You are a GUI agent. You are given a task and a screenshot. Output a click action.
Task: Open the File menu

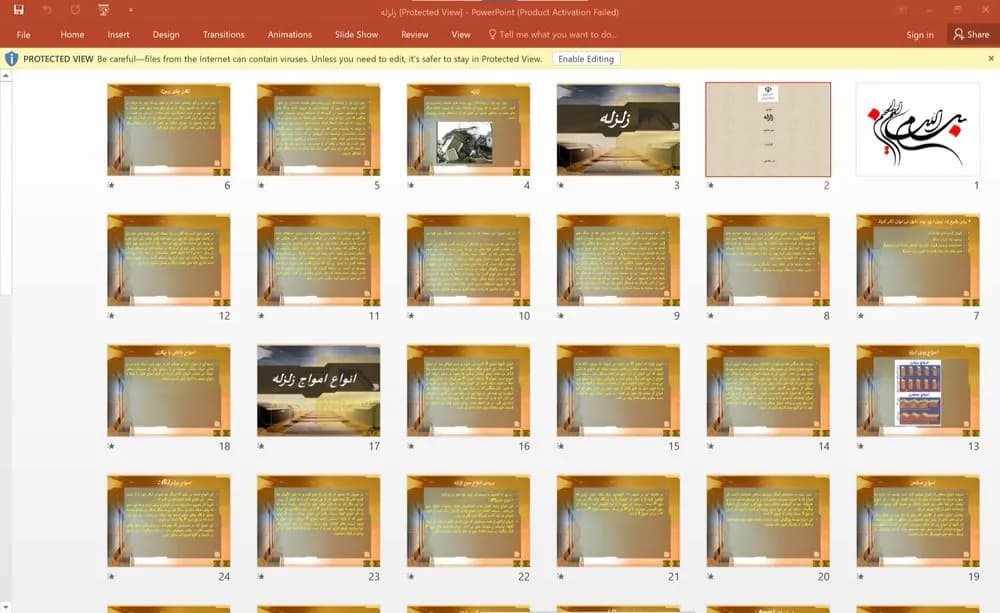click(x=24, y=34)
